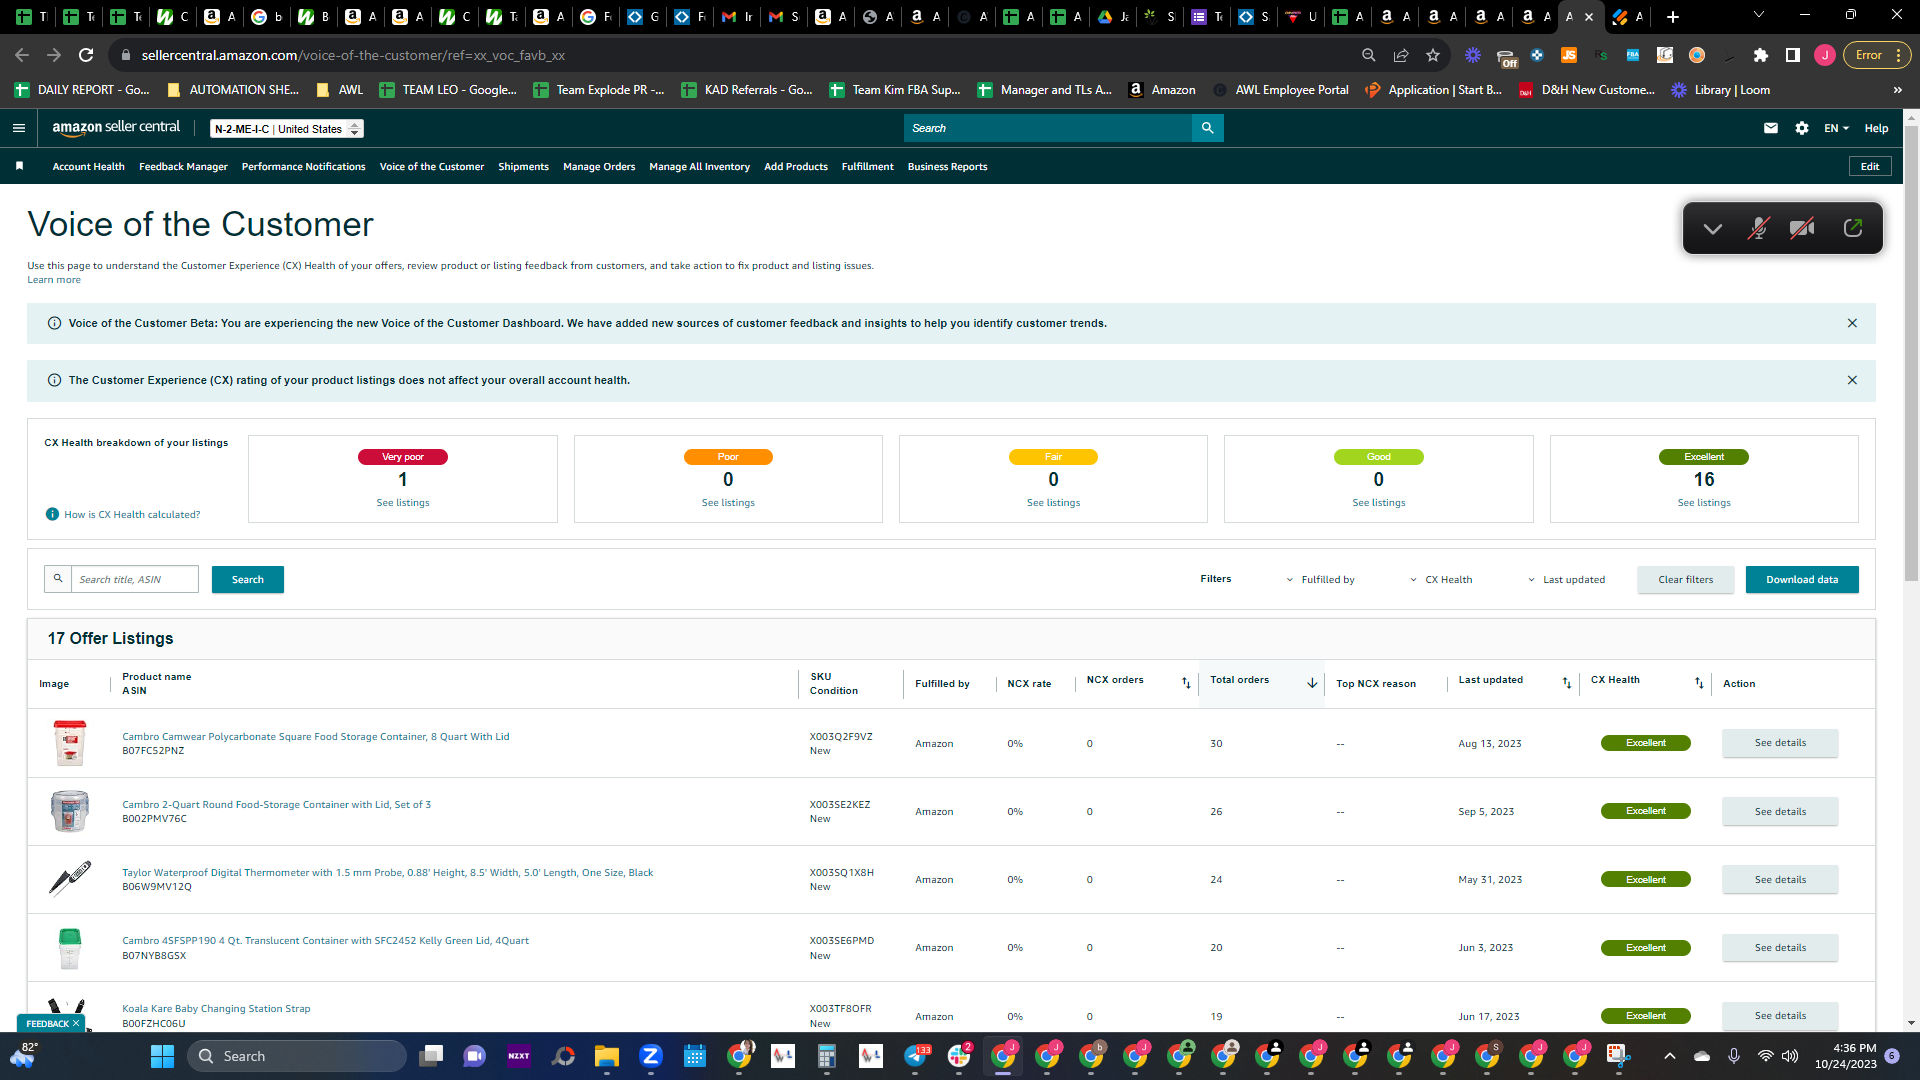Open the Koala Kare Baby Changing Station Strap listing
This screenshot has height=1080, width=1920.
(216, 1009)
